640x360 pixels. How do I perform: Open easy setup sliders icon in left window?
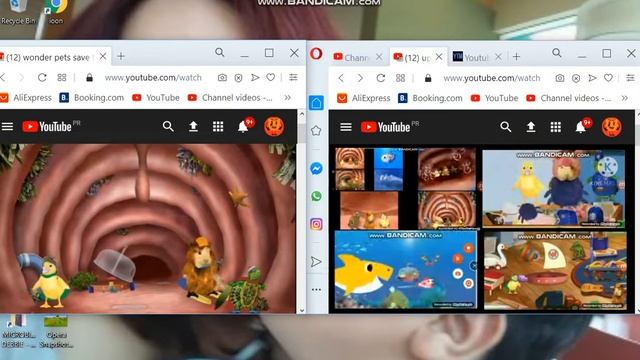coord(293,77)
